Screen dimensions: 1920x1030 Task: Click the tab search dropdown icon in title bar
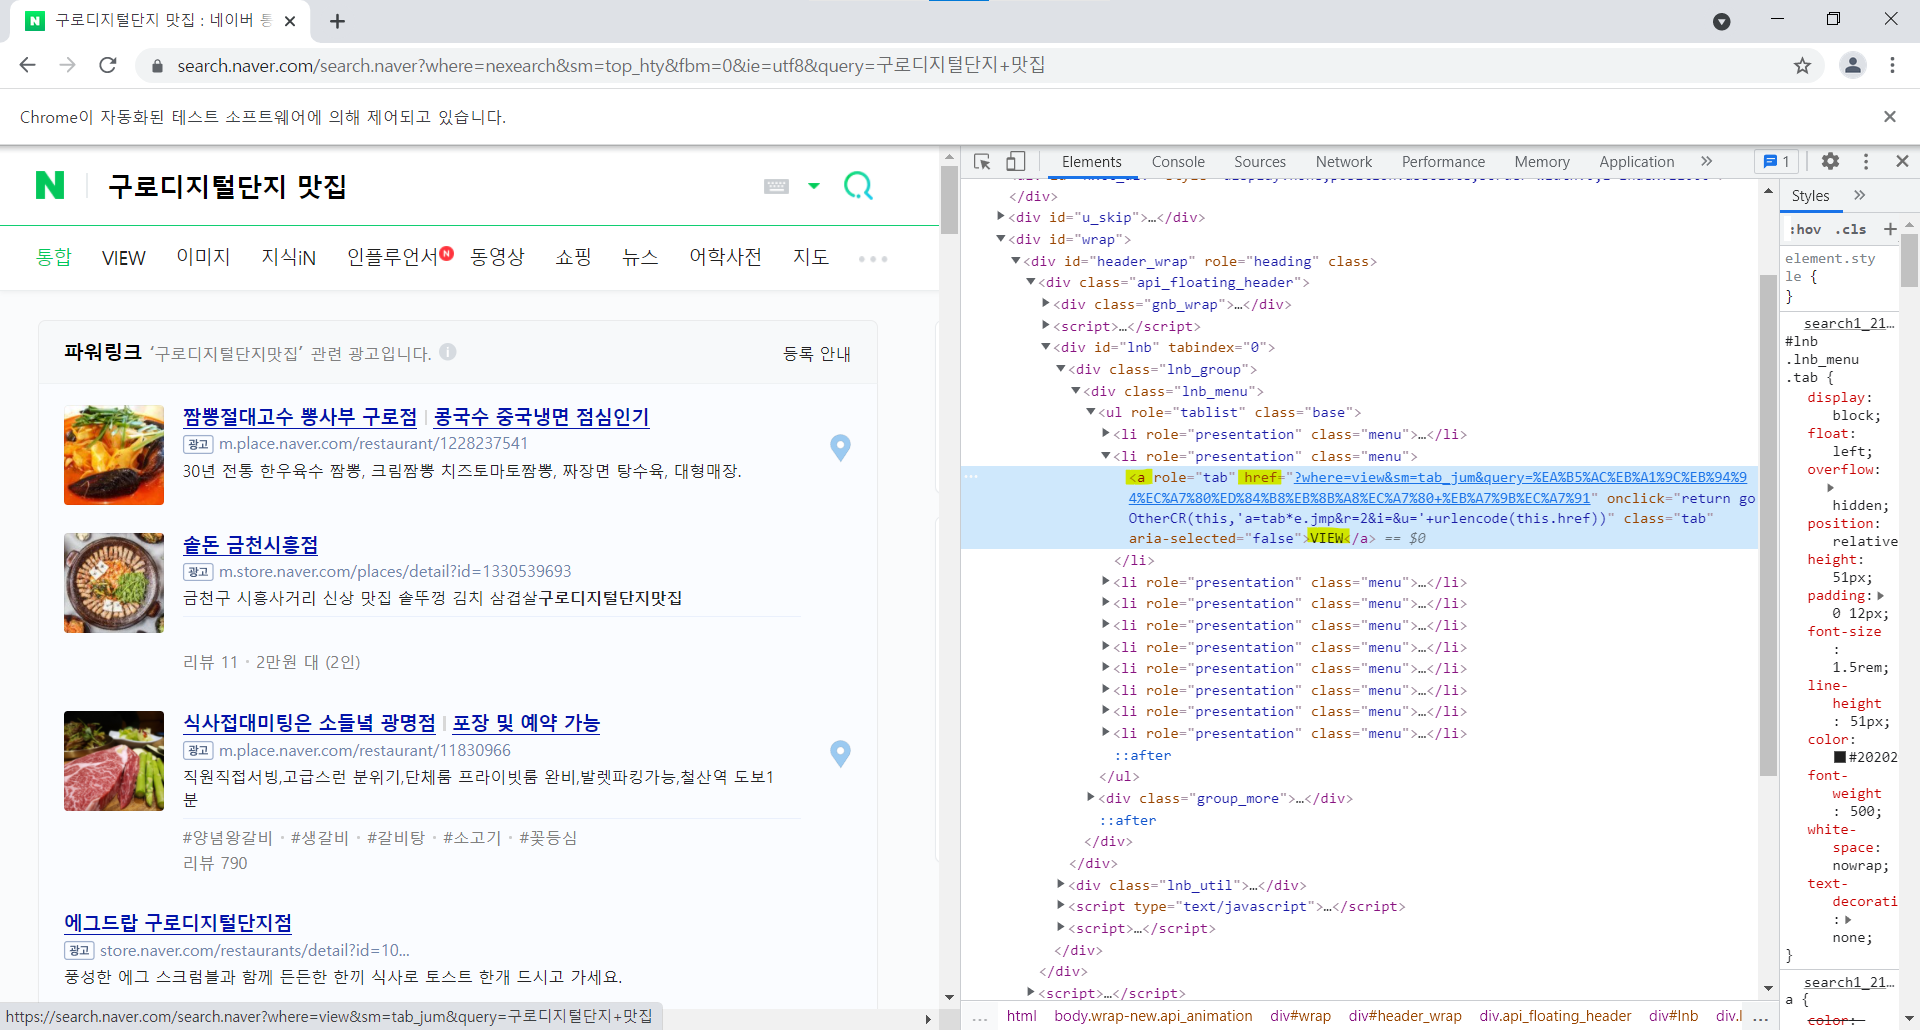[1722, 22]
